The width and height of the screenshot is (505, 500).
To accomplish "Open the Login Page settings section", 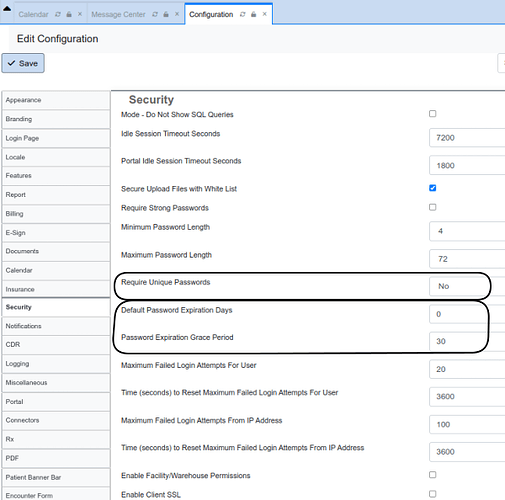I will pos(56,138).
